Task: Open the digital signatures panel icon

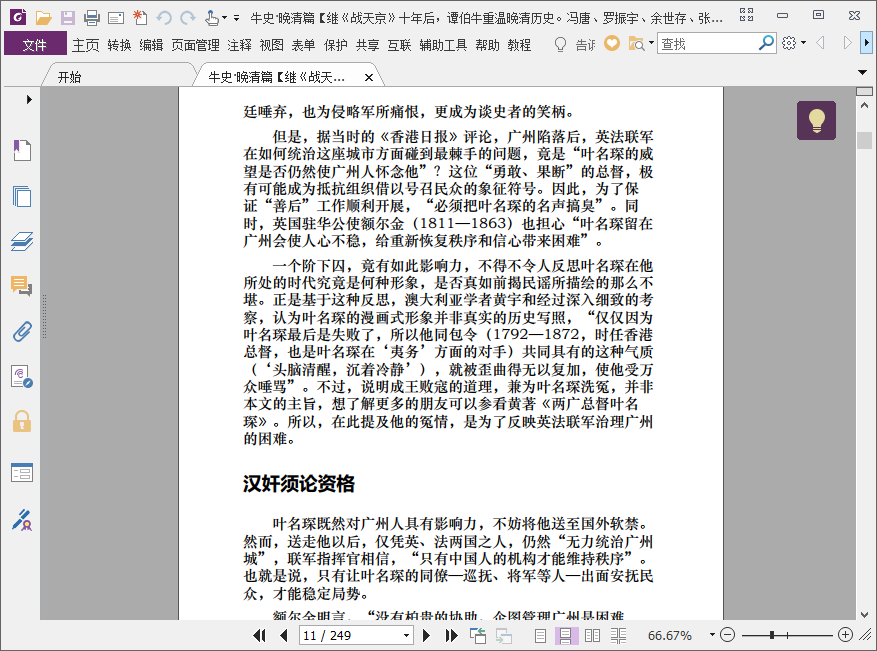Action: 22,377
